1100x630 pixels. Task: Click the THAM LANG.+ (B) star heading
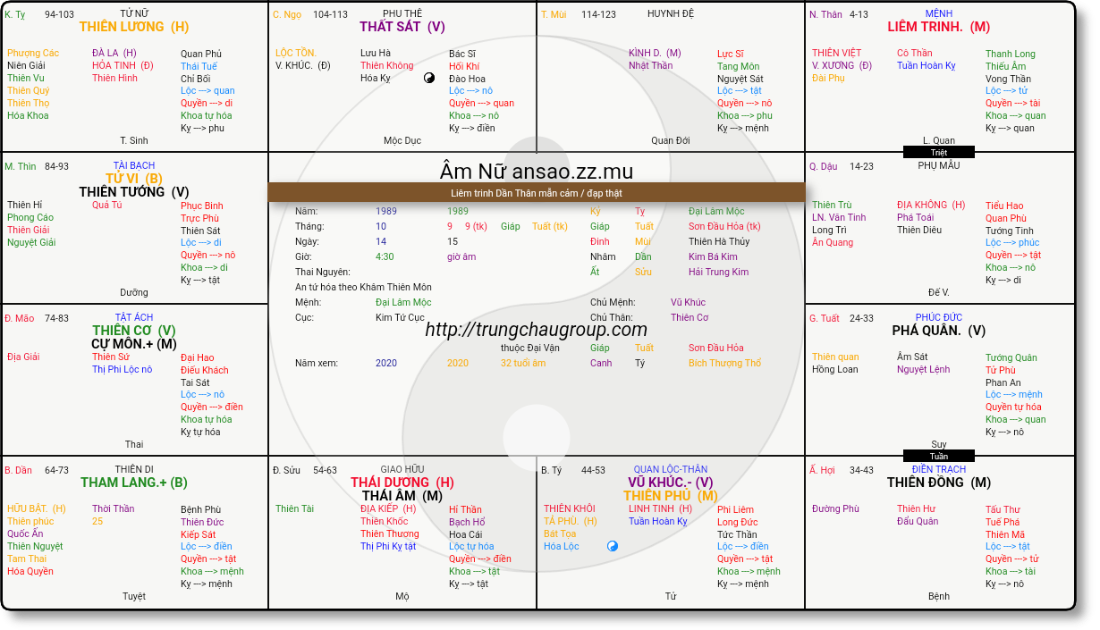134,483
